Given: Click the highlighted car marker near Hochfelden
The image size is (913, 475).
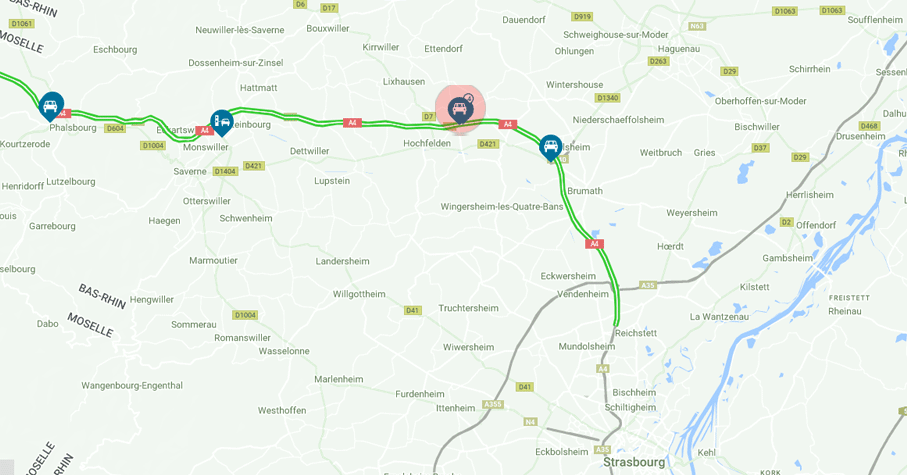Looking at the screenshot, I should [x=460, y=110].
